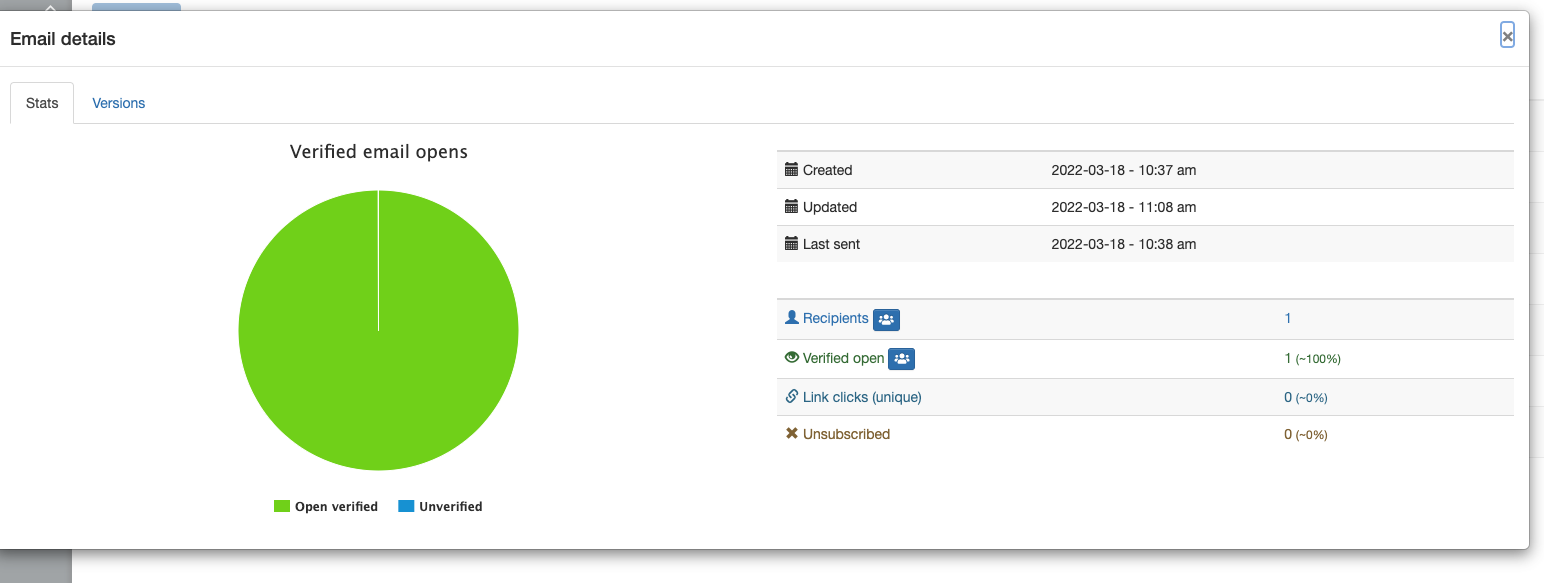Switch to the Versions tab

tap(119, 103)
